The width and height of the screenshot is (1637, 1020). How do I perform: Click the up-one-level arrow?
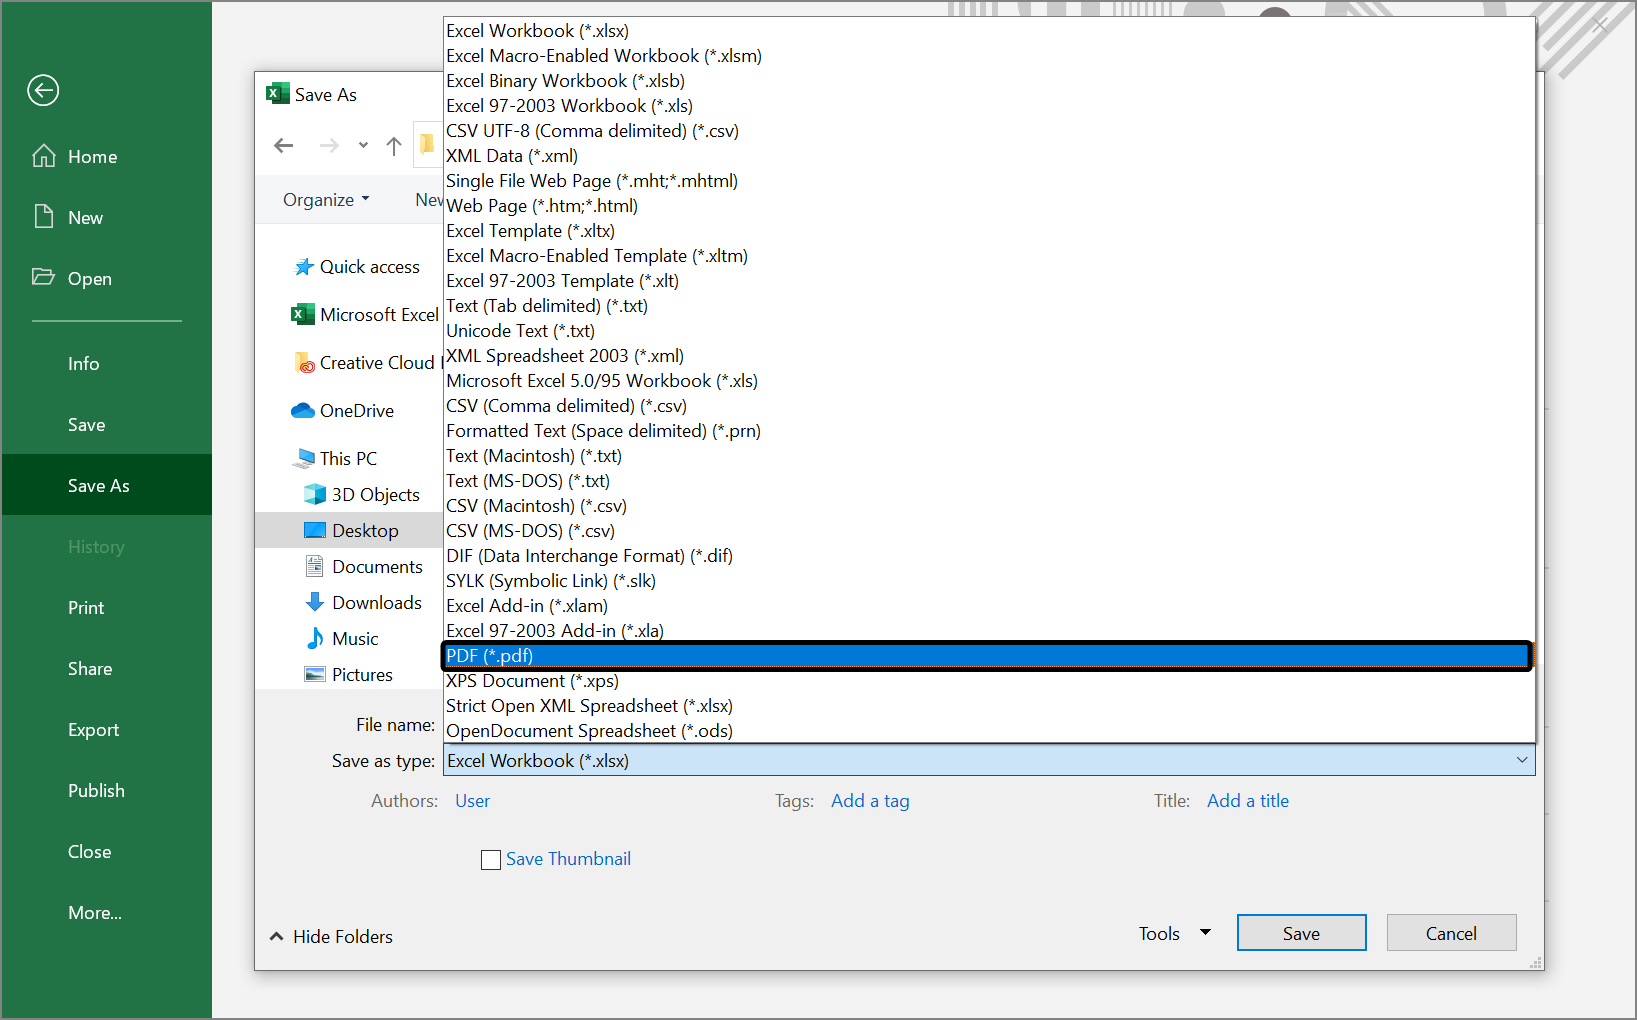point(393,146)
